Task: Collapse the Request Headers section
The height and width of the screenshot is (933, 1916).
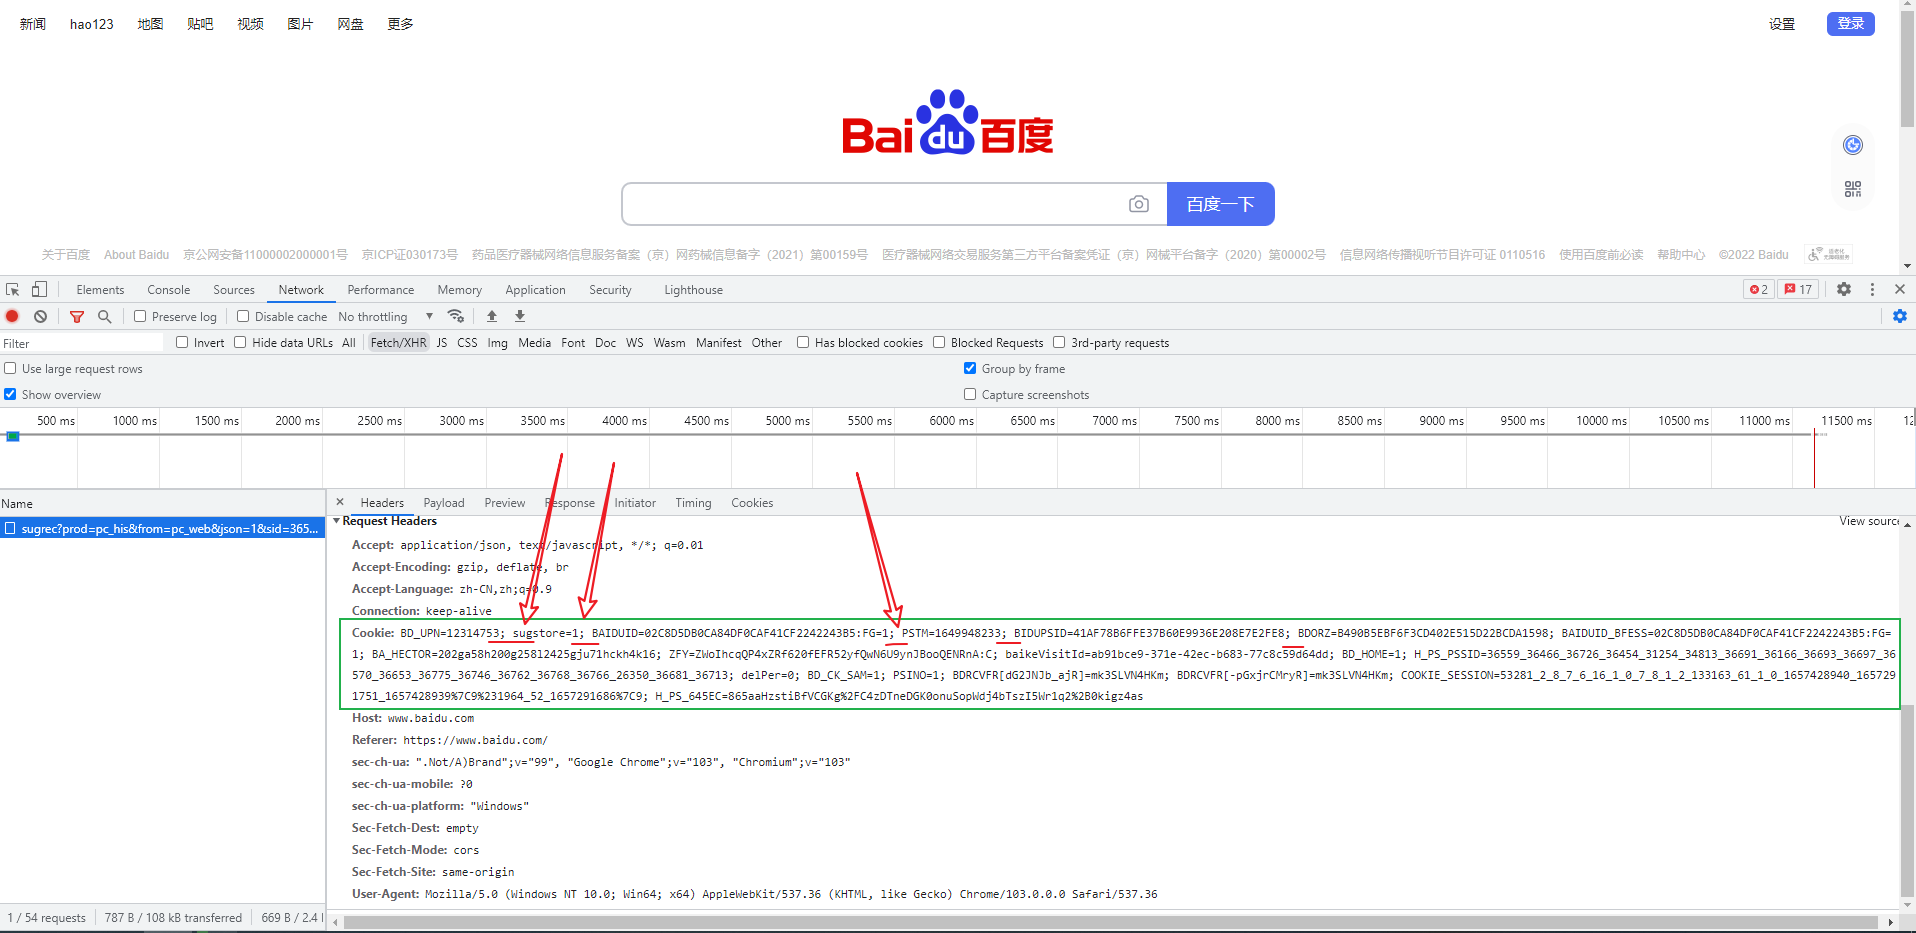Action: [337, 521]
